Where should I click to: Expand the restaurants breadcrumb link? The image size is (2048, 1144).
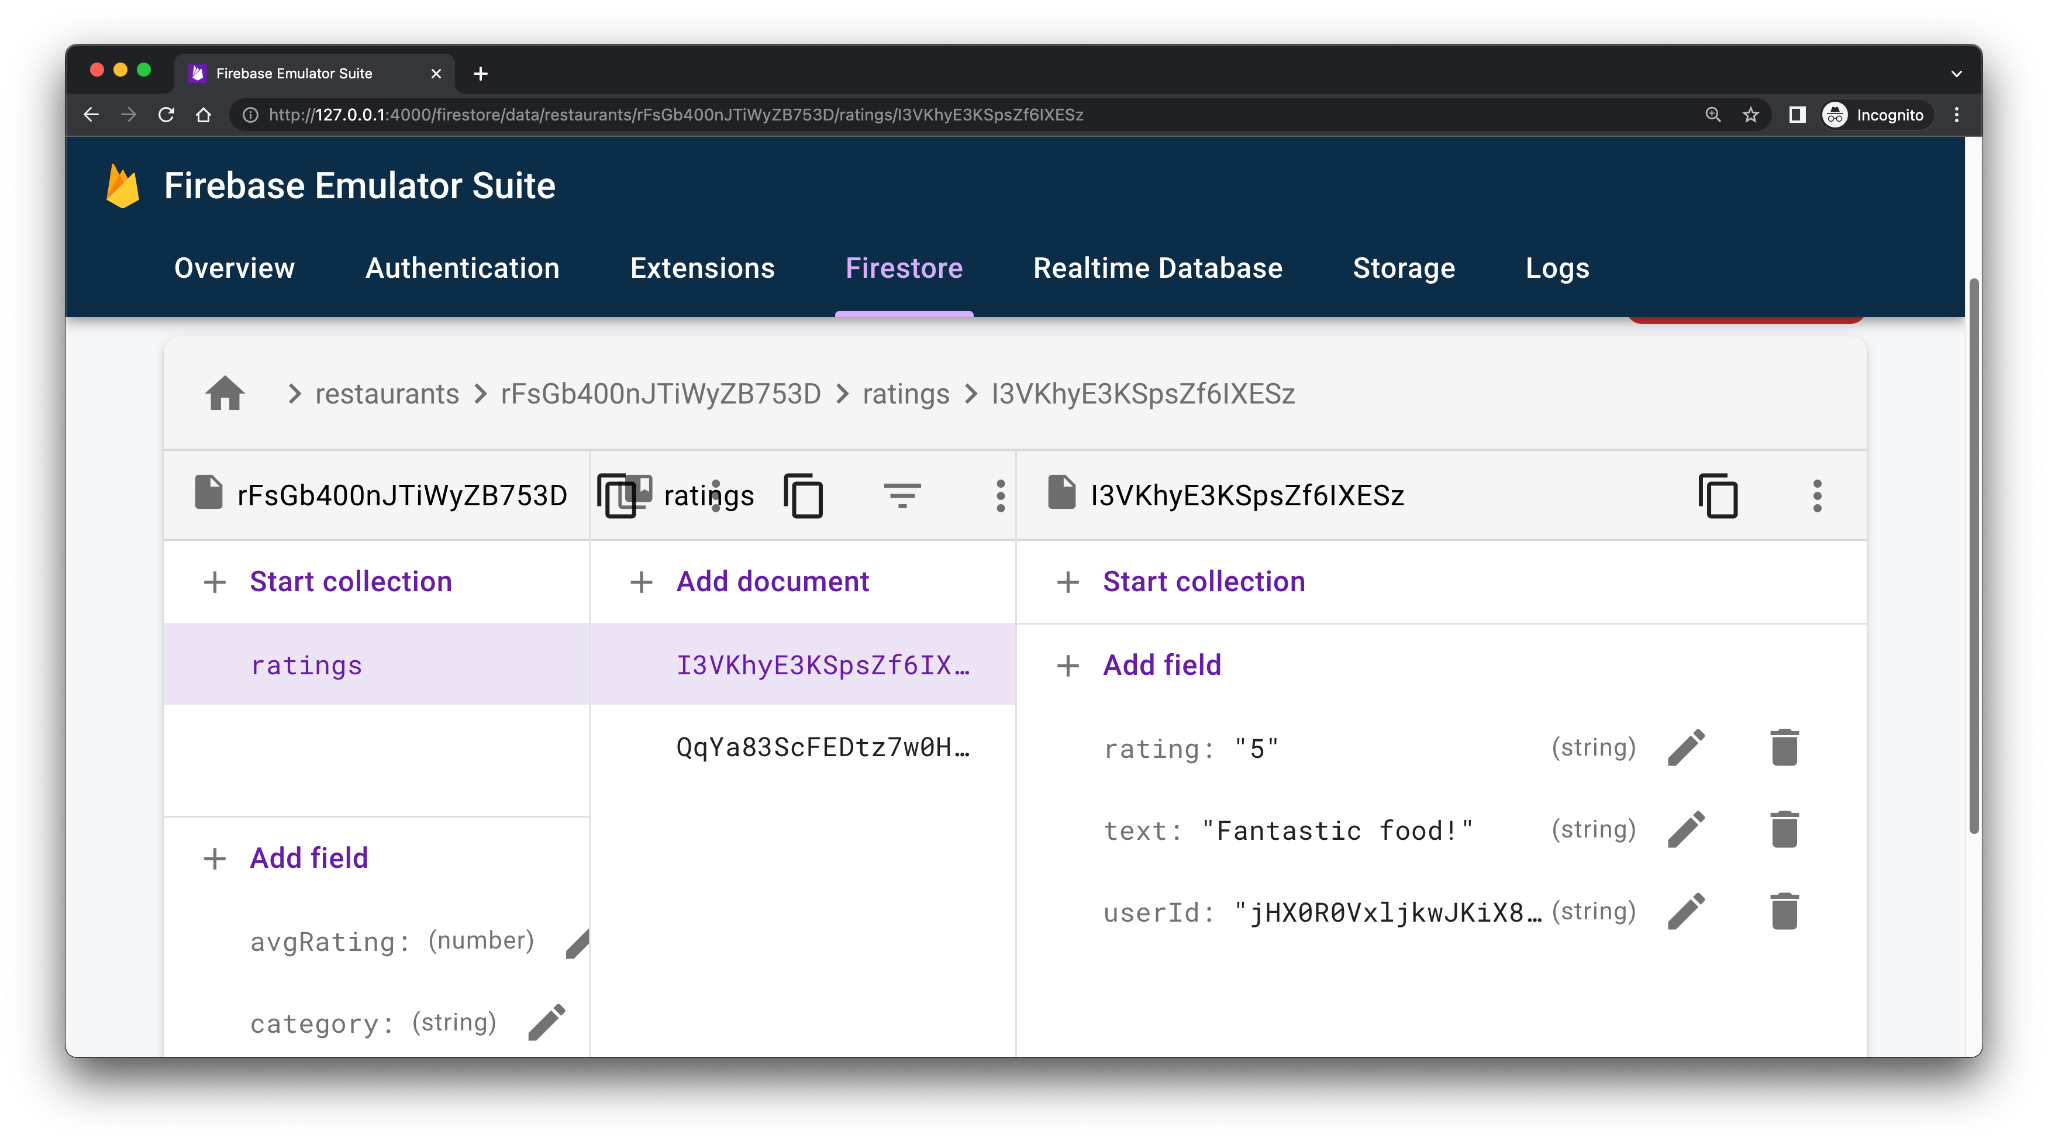[388, 394]
